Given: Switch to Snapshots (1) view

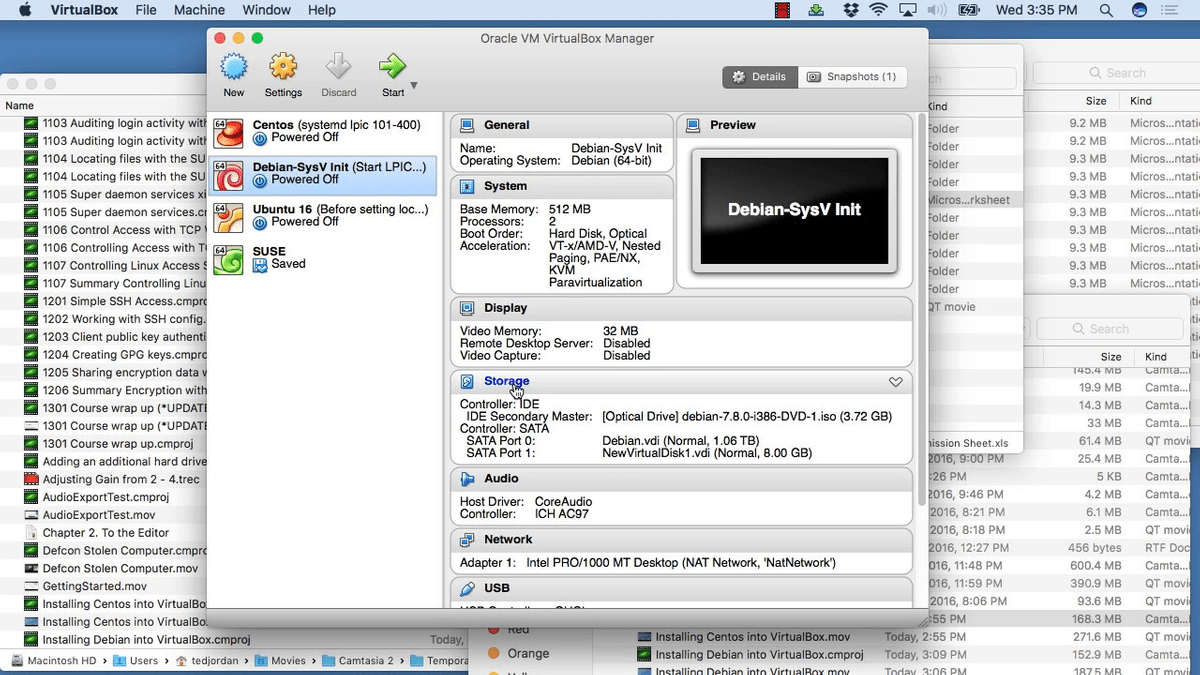Looking at the screenshot, I should click(852, 77).
